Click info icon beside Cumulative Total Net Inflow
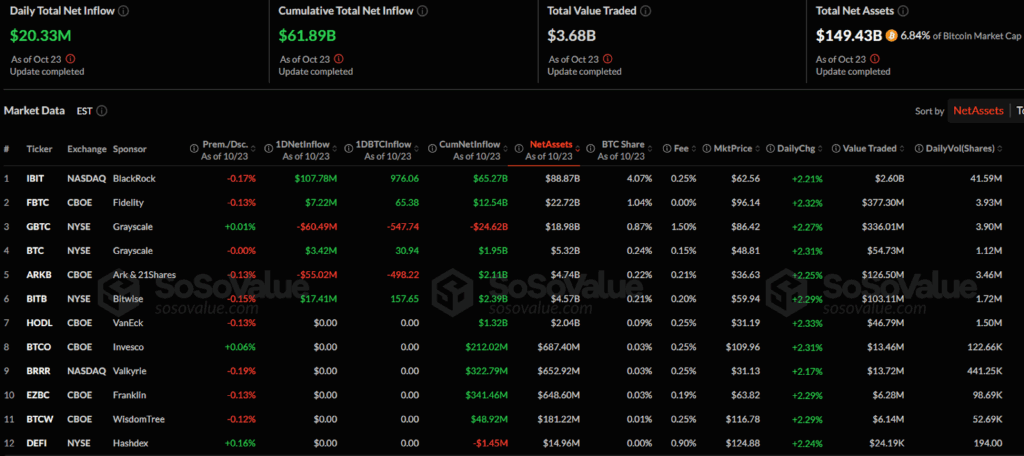Image resolution: width=1024 pixels, height=456 pixels. coord(422,11)
